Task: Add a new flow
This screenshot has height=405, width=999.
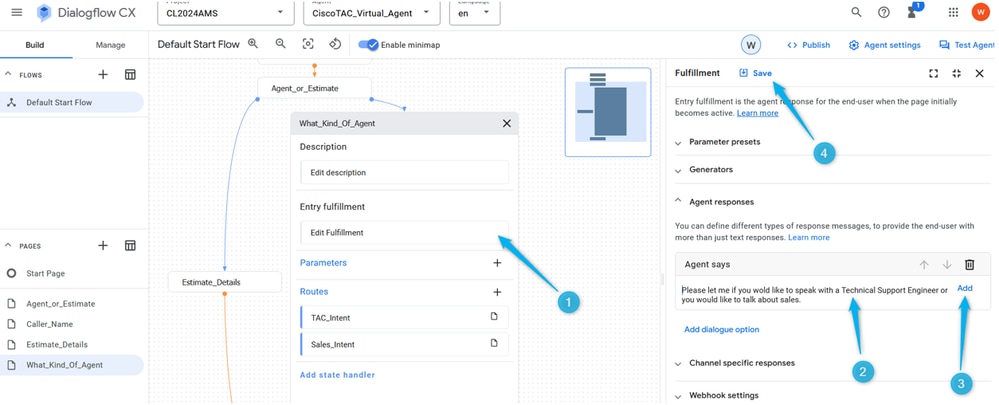Action: click(103, 75)
